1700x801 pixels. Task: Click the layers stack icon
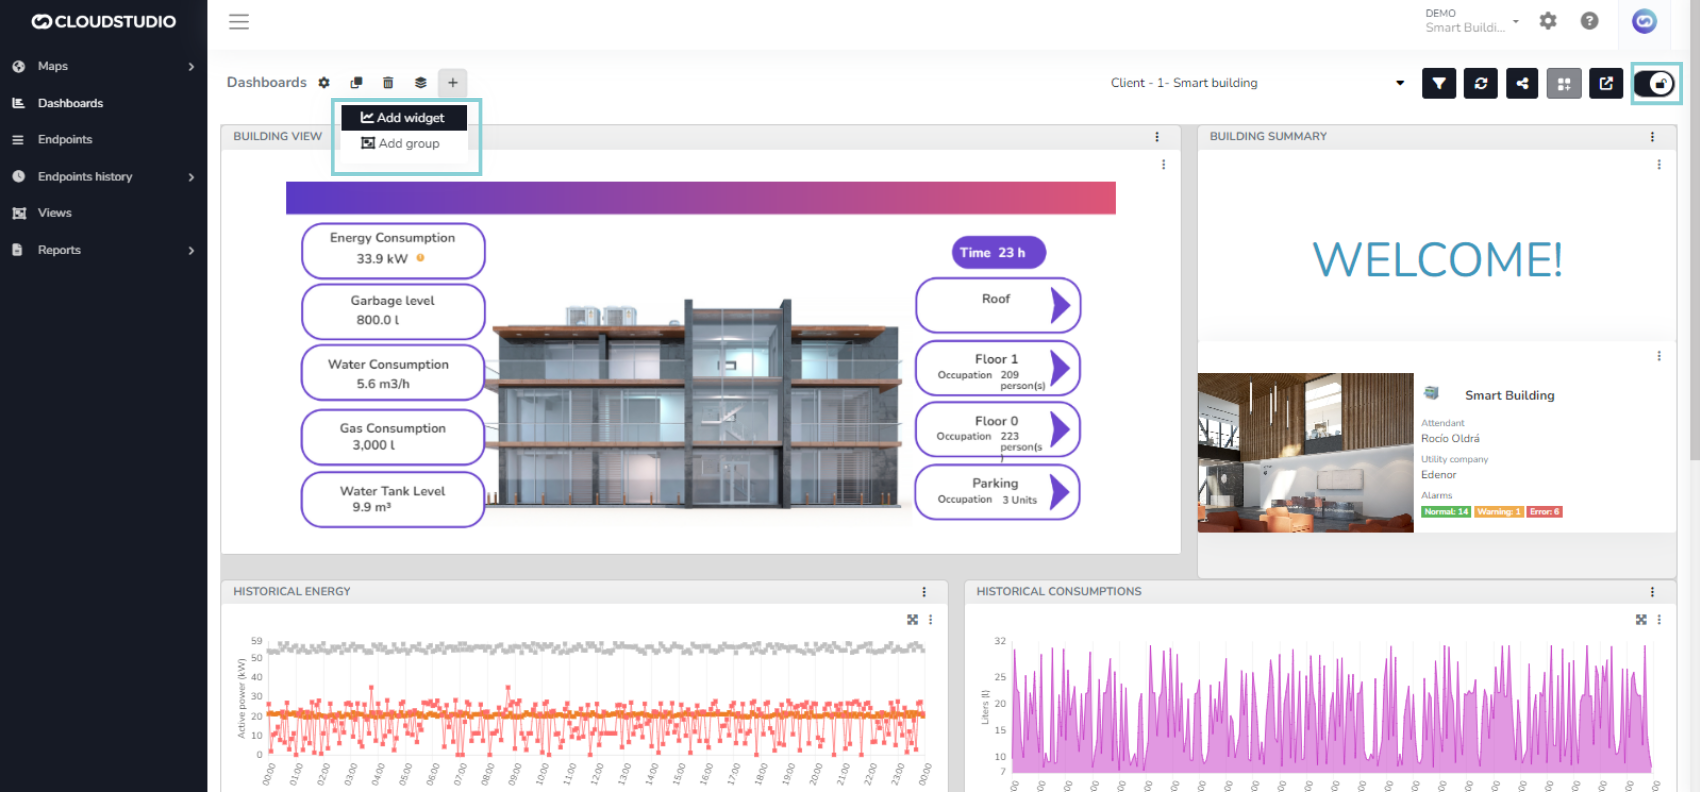click(420, 83)
